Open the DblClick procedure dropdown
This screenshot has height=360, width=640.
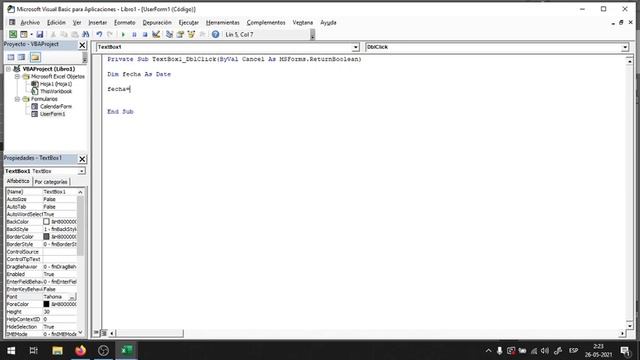pyautogui.click(x=625, y=47)
